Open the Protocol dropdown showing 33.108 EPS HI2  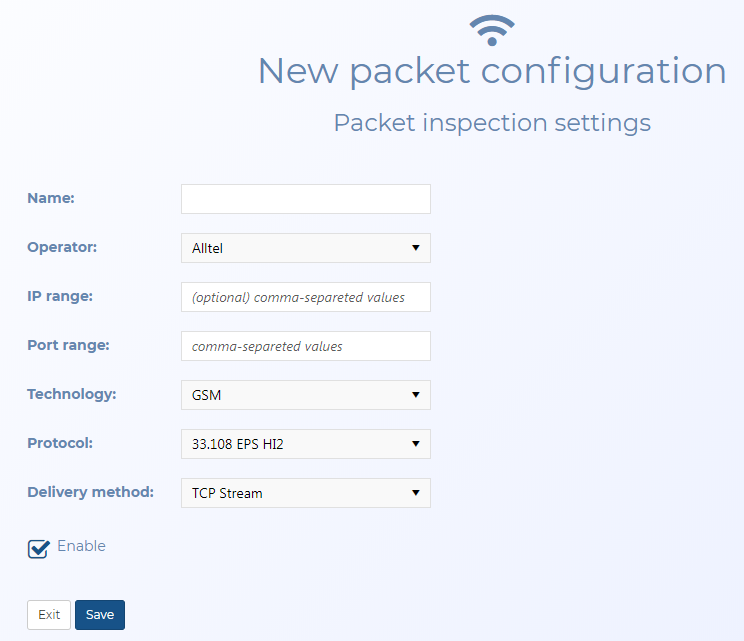[x=305, y=444]
